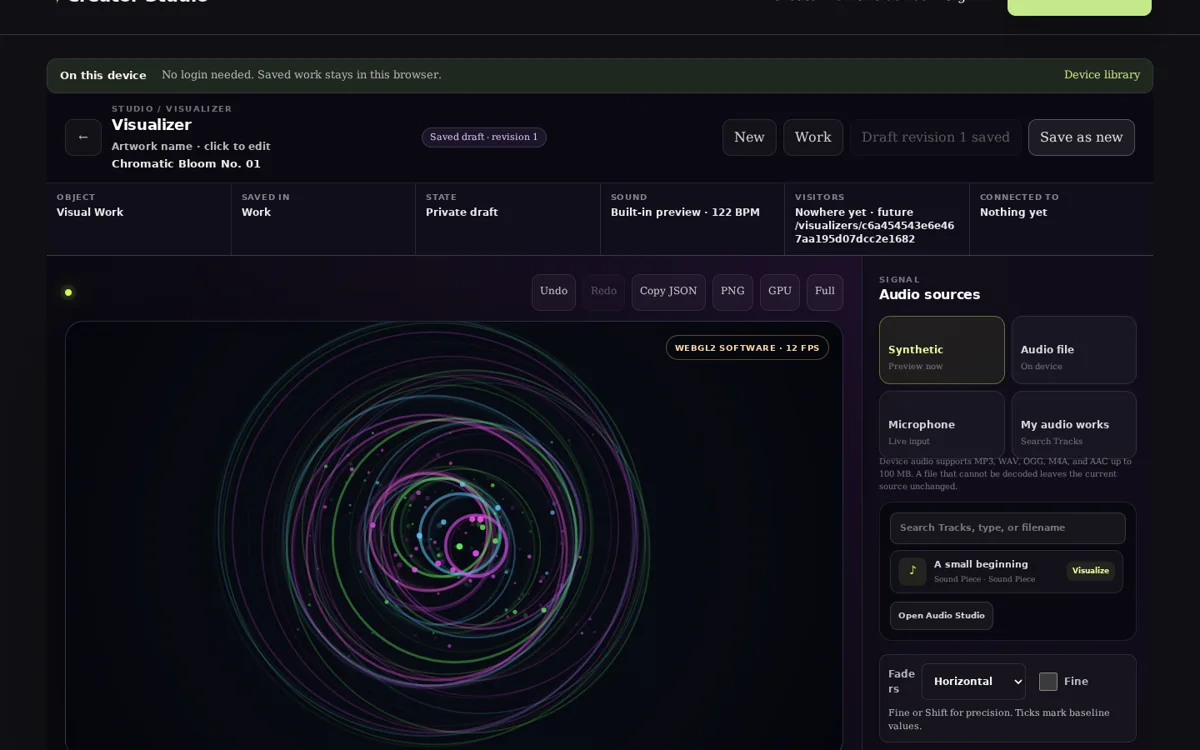Screen dimensions: 1200x750
Task: Click the Built-in preview 122 BPM text
Action: click(685, 212)
